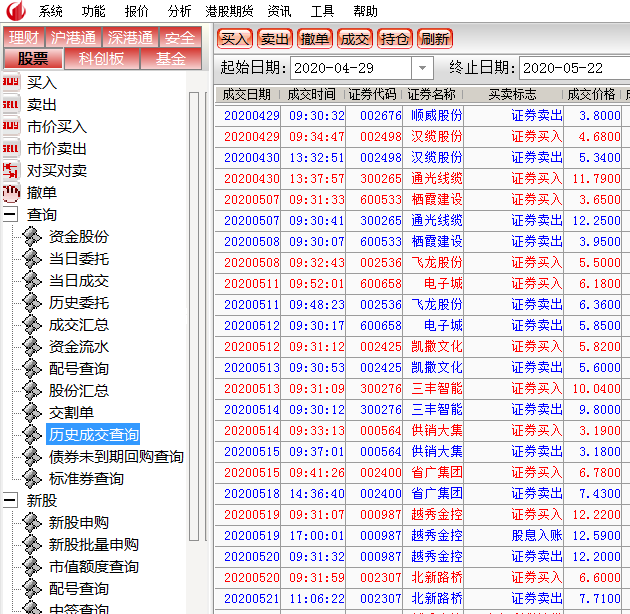
Task: Open the 起始日期 date dropdown
Action: point(422,68)
